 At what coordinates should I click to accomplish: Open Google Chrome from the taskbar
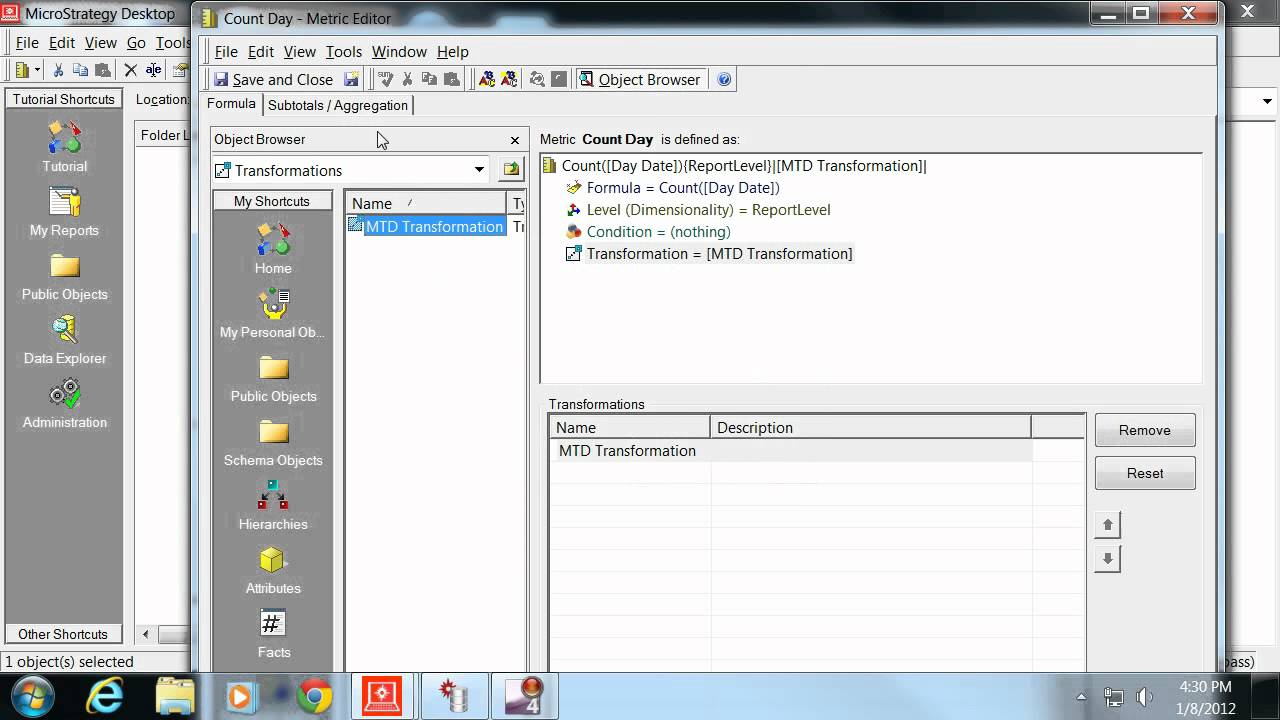[x=314, y=697]
